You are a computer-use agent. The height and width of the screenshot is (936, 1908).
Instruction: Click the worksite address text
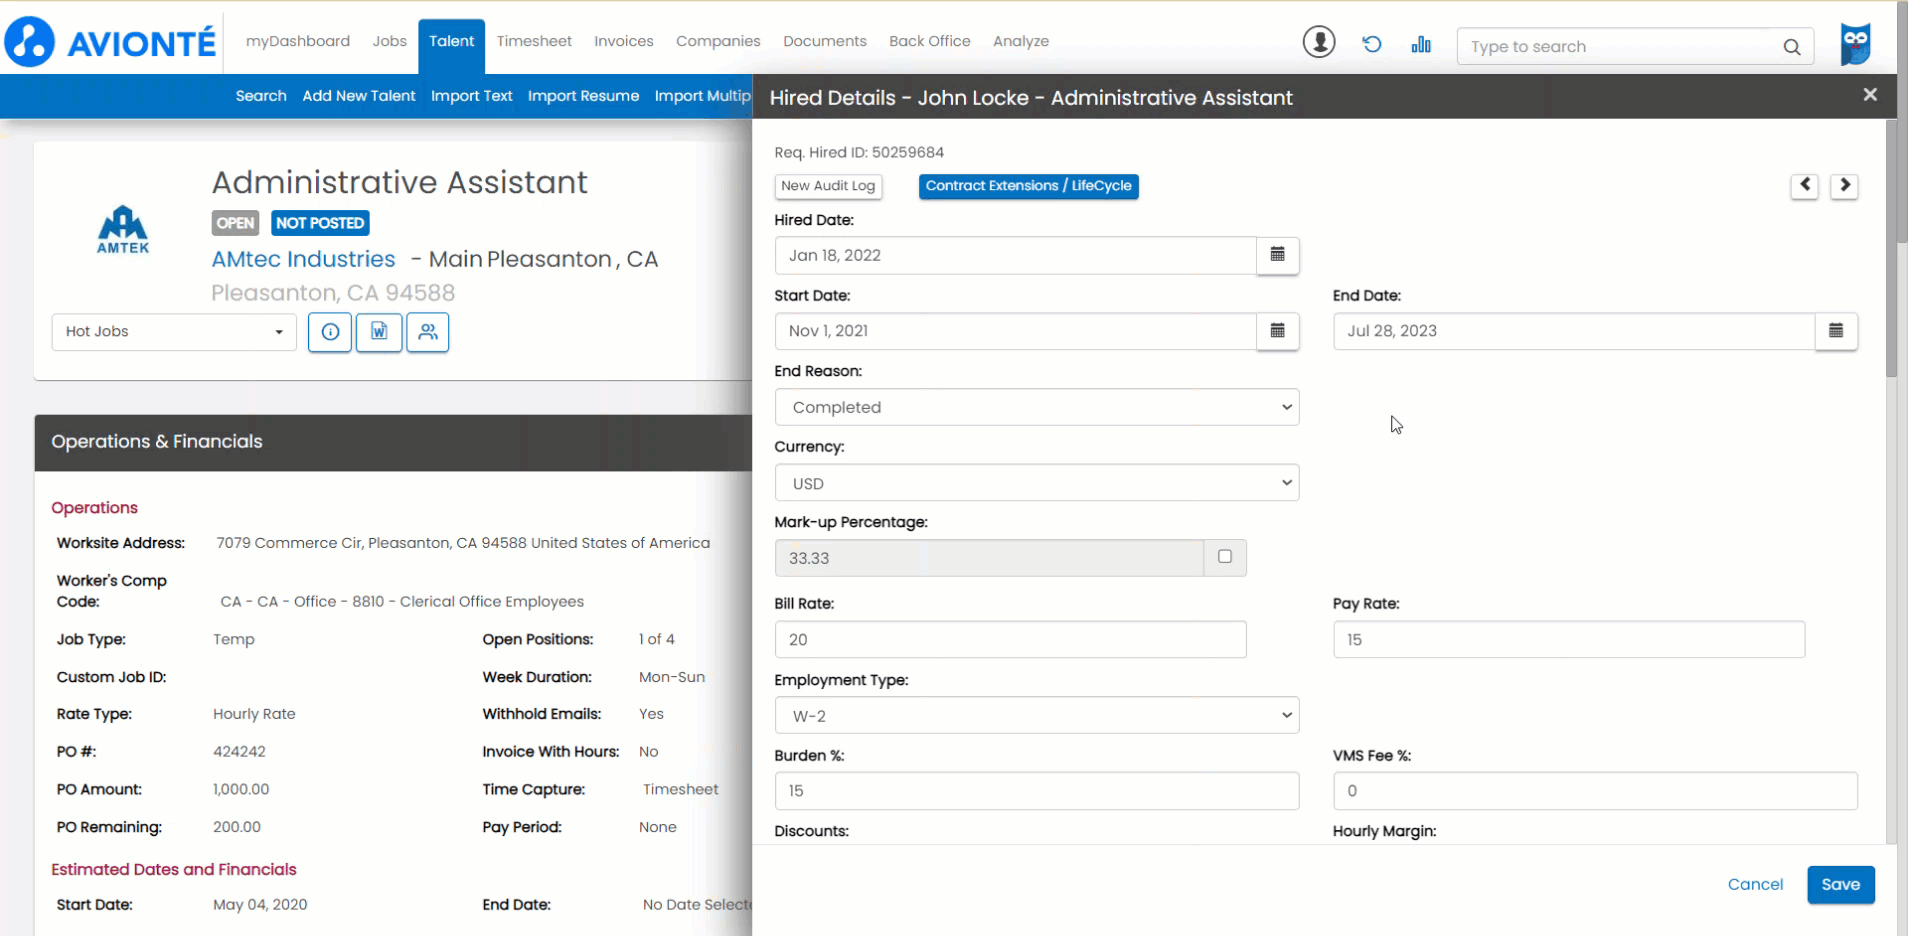click(x=463, y=543)
